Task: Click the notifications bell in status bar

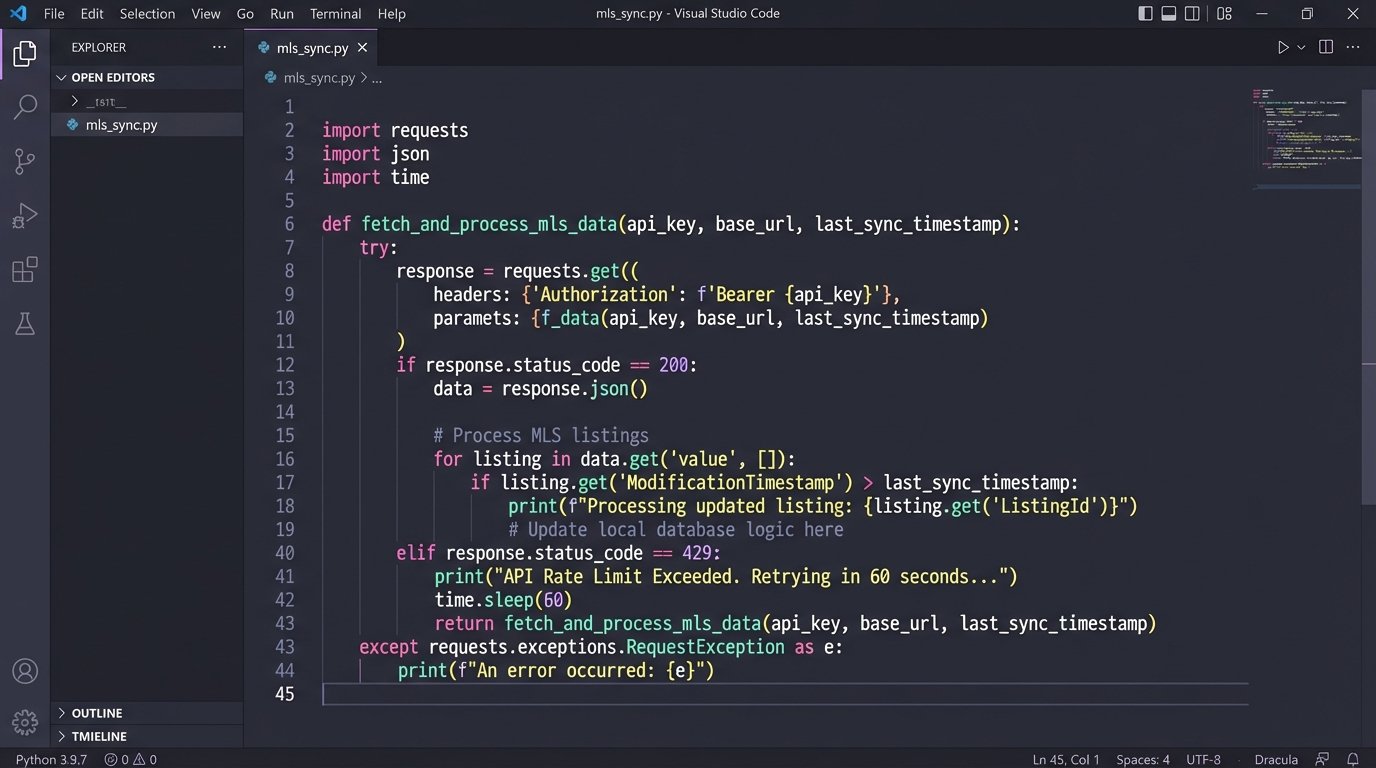Action: coord(1352,759)
